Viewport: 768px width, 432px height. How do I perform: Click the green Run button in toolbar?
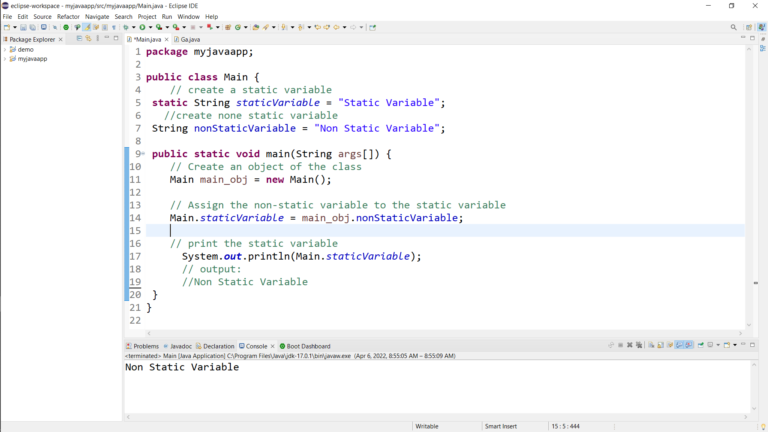[141, 27]
